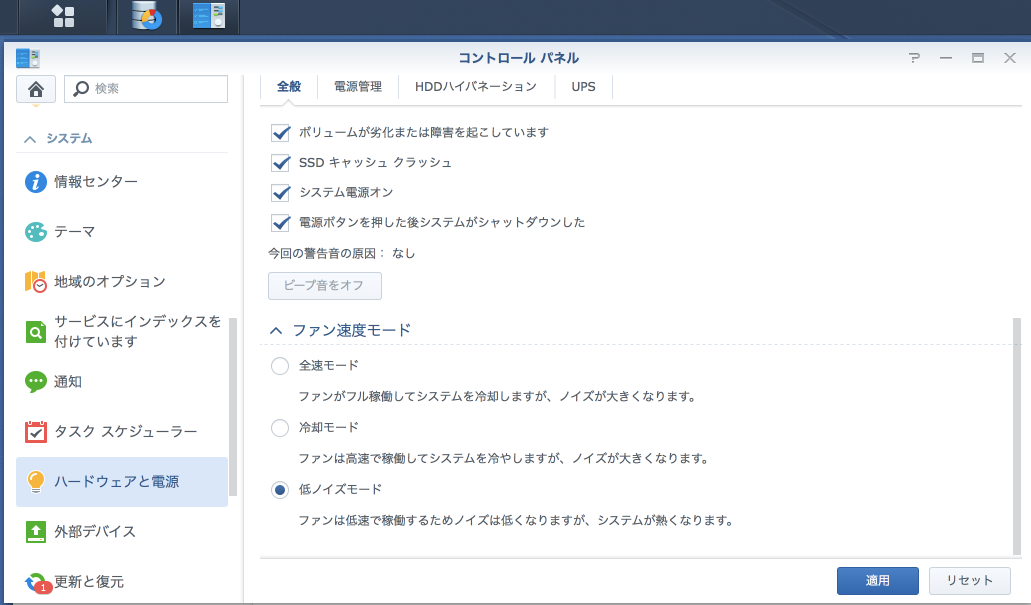
Task: Click the 適用 apply button
Action: click(877, 580)
